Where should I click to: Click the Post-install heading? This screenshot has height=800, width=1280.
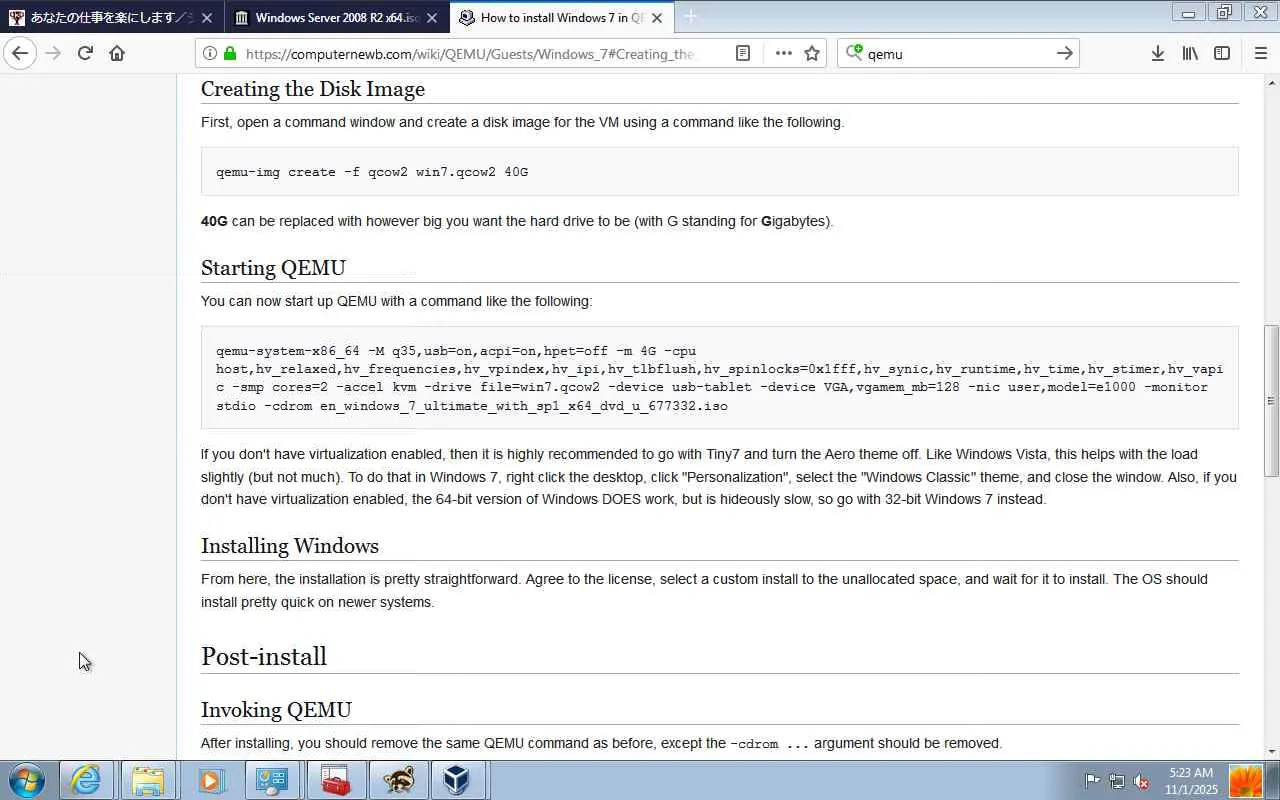point(264,656)
